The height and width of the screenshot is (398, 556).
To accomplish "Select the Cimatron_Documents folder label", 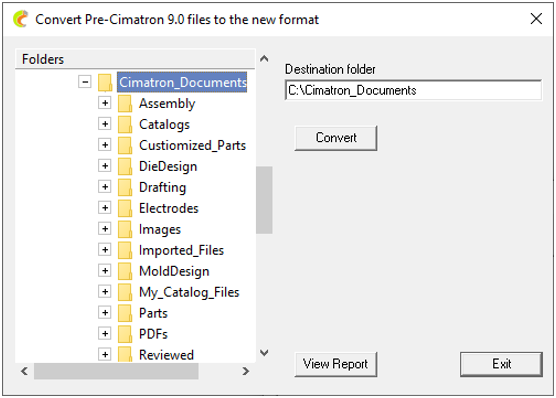I will [182, 82].
